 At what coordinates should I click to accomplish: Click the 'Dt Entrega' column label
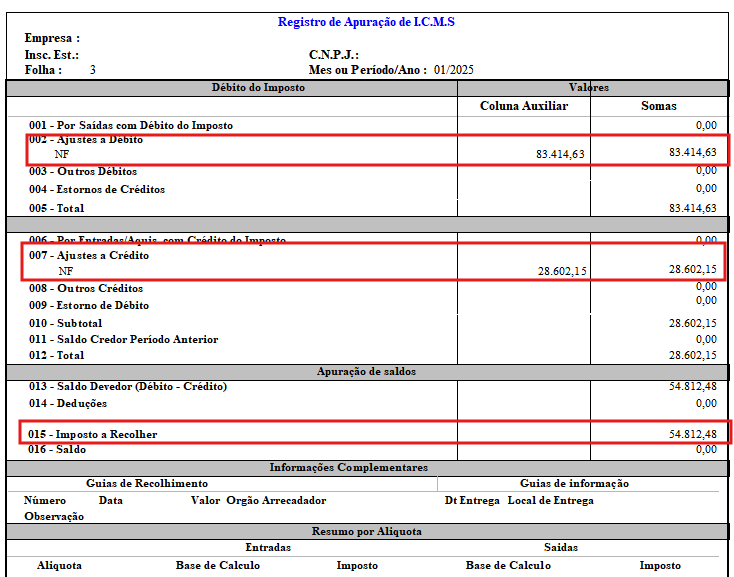[x=472, y=500]
